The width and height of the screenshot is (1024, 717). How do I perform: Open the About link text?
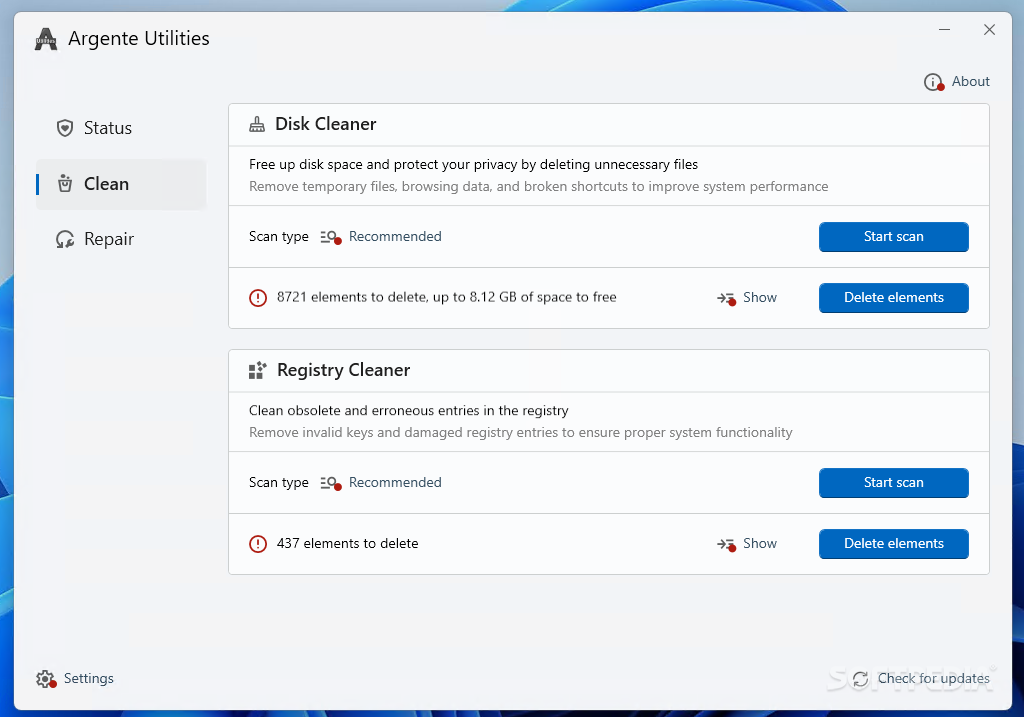[970, 82]
